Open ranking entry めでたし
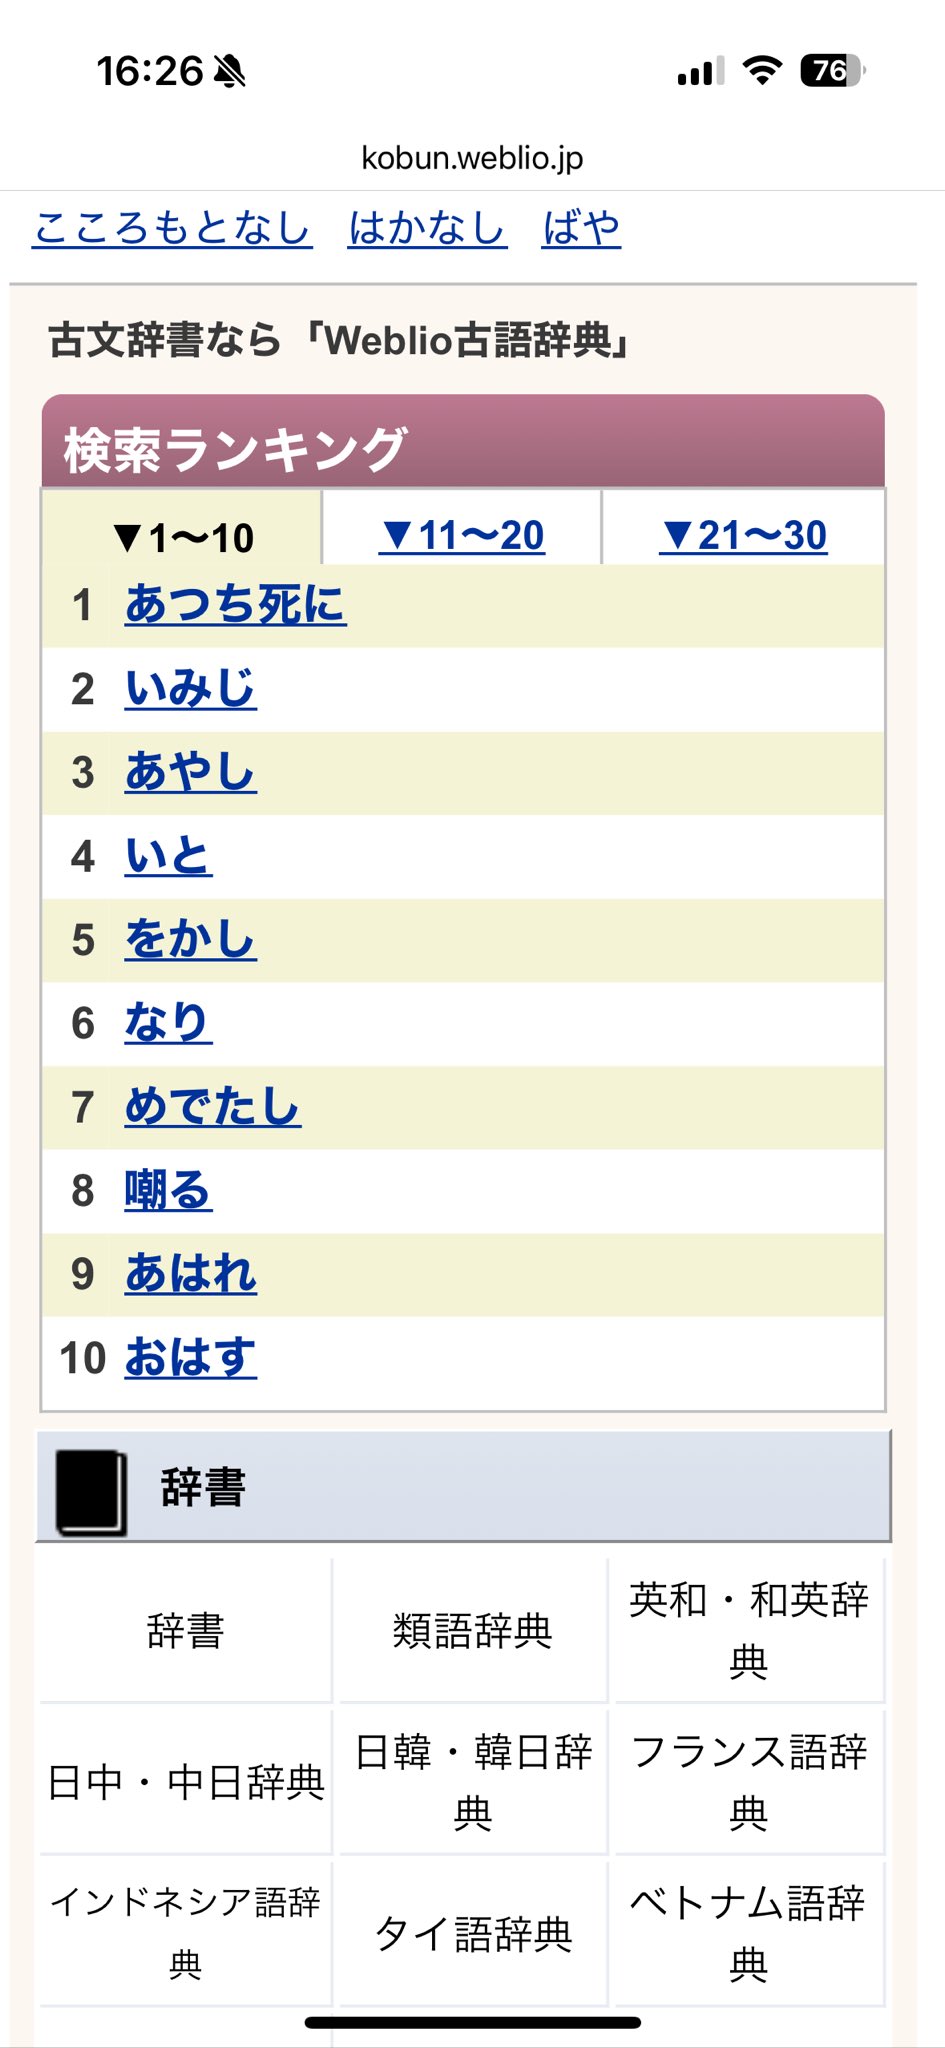The image size is (945, 2048). click(x=212, y=1107)
